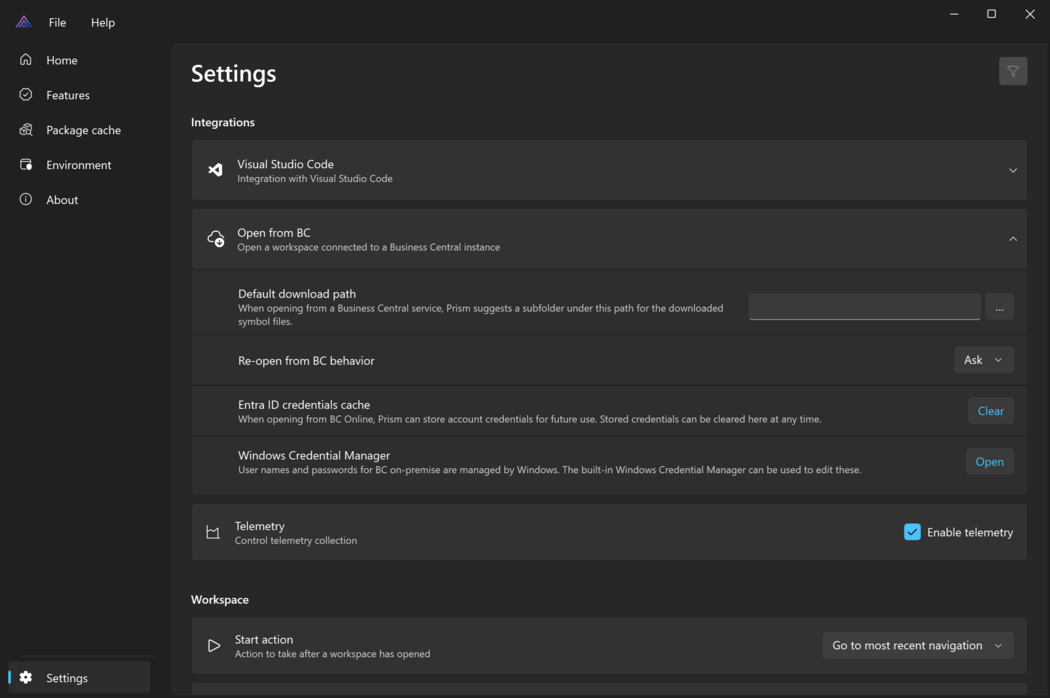Go to Home in the sidebar

pyautogui.click(x=62, y=60)
